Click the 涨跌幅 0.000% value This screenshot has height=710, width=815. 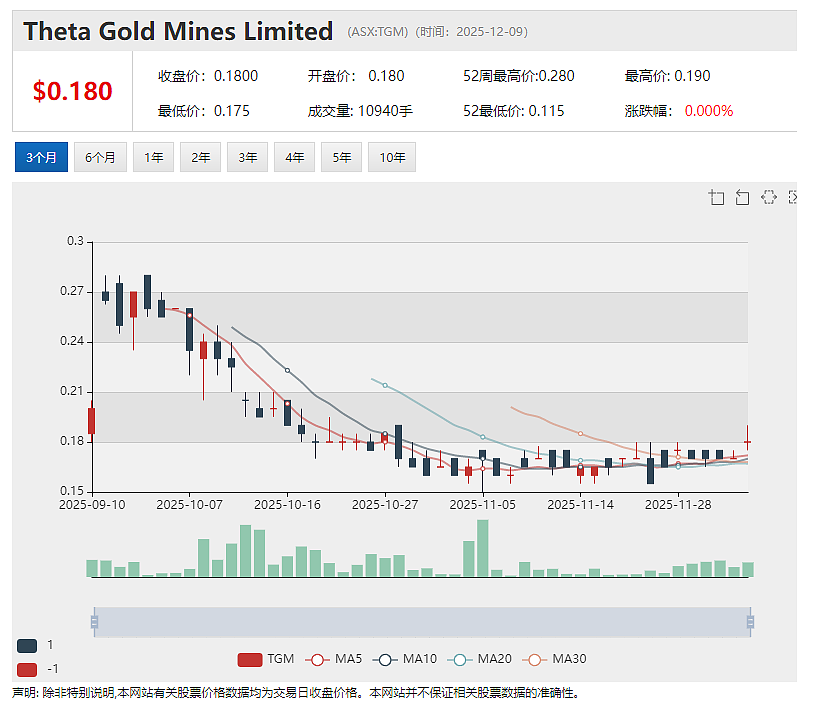(679, 111)
